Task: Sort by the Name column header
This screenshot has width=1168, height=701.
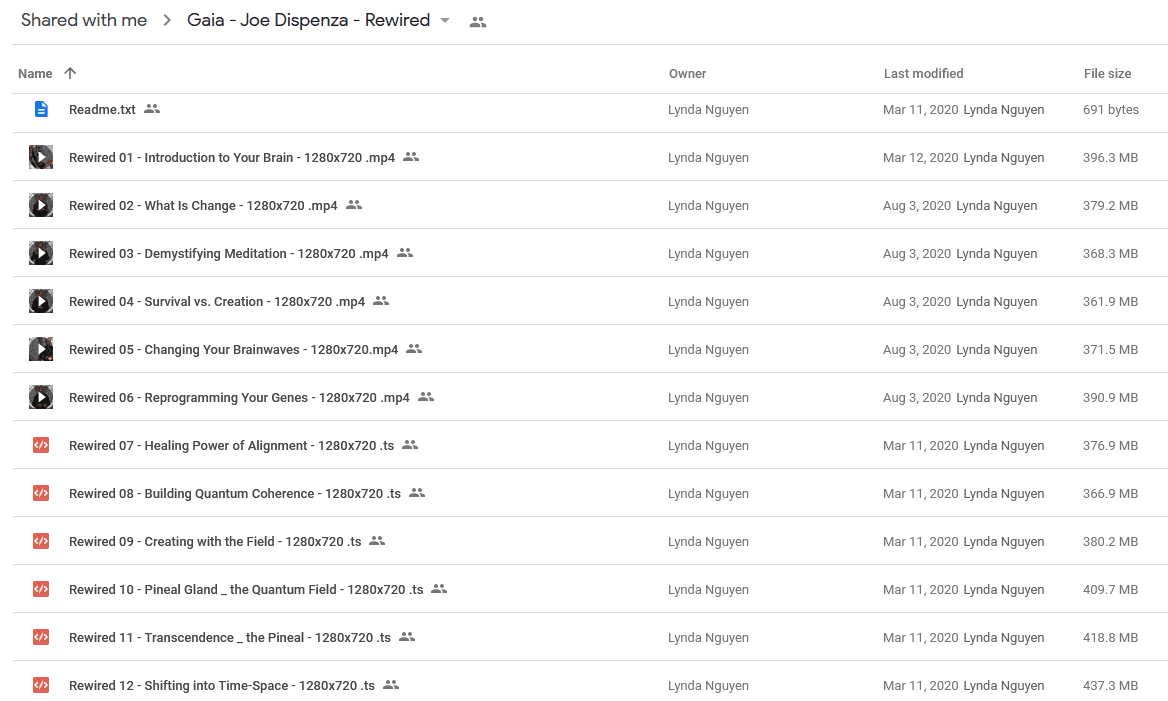Action: (35, 74)
